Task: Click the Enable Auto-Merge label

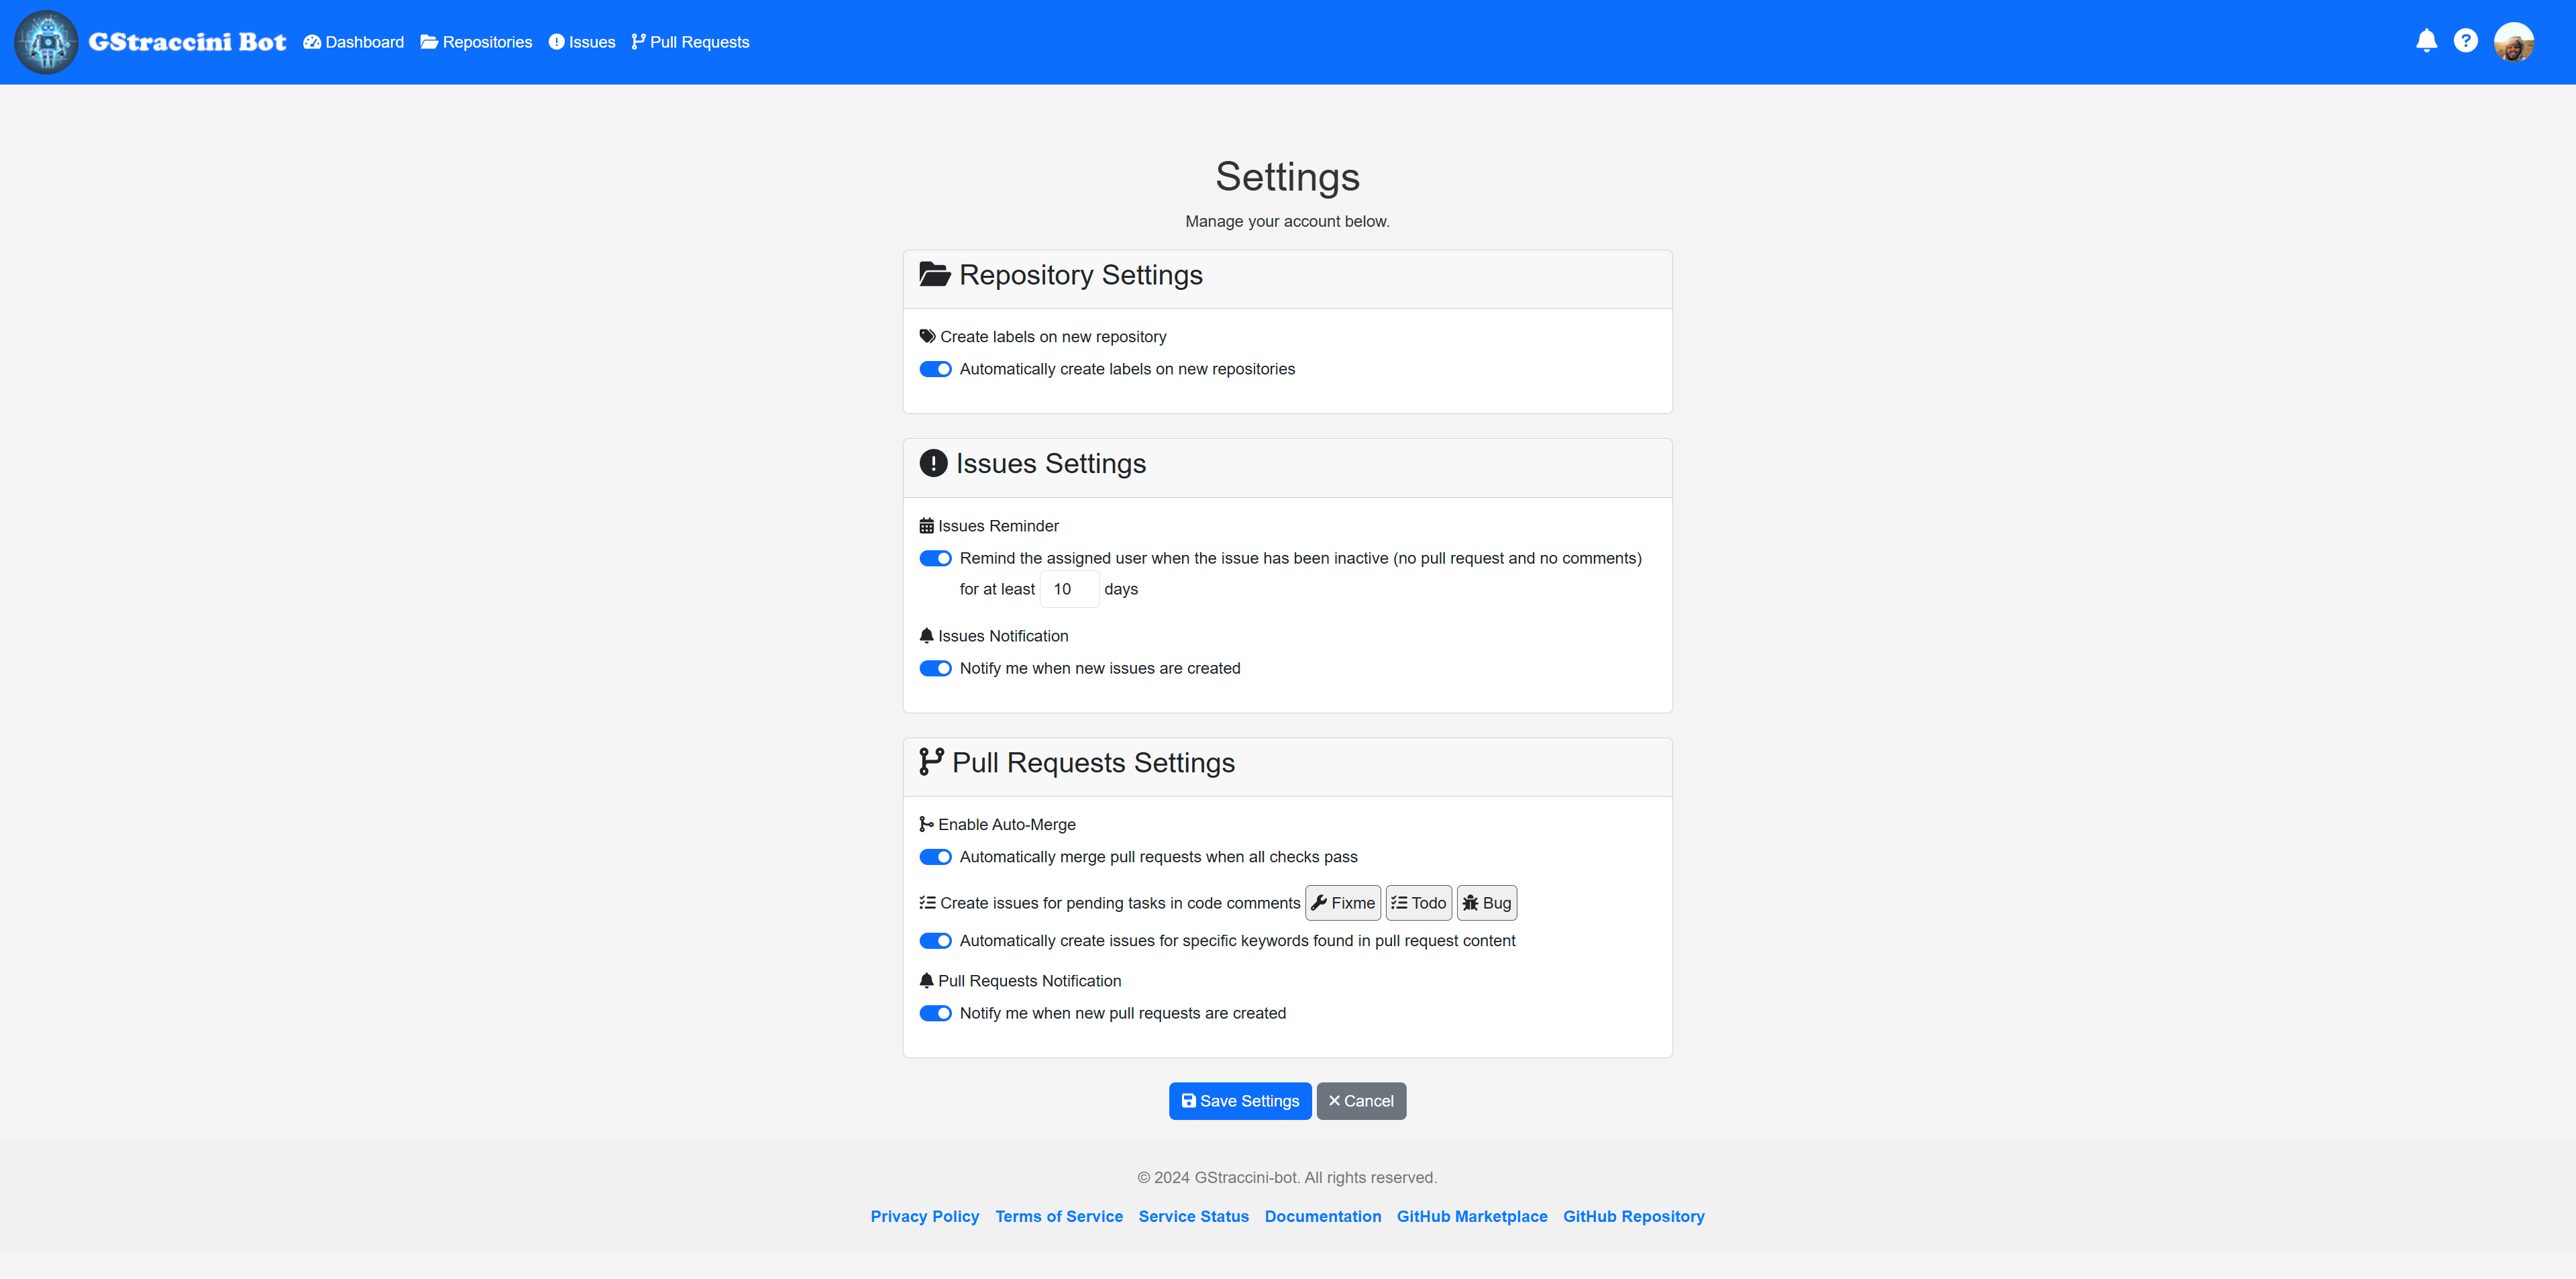Action: pos(1007,825)
